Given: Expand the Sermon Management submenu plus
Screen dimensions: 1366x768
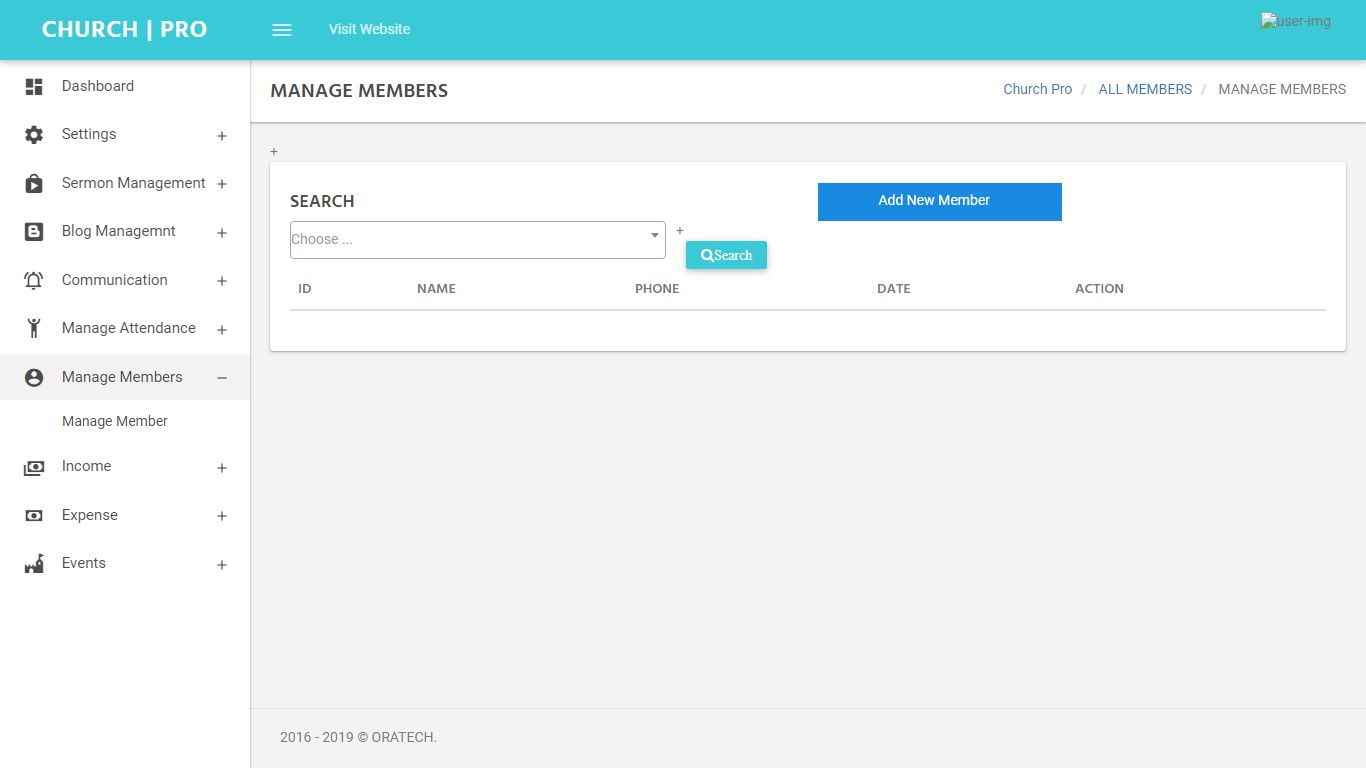Looking at the screenshot, I should 222,184.
